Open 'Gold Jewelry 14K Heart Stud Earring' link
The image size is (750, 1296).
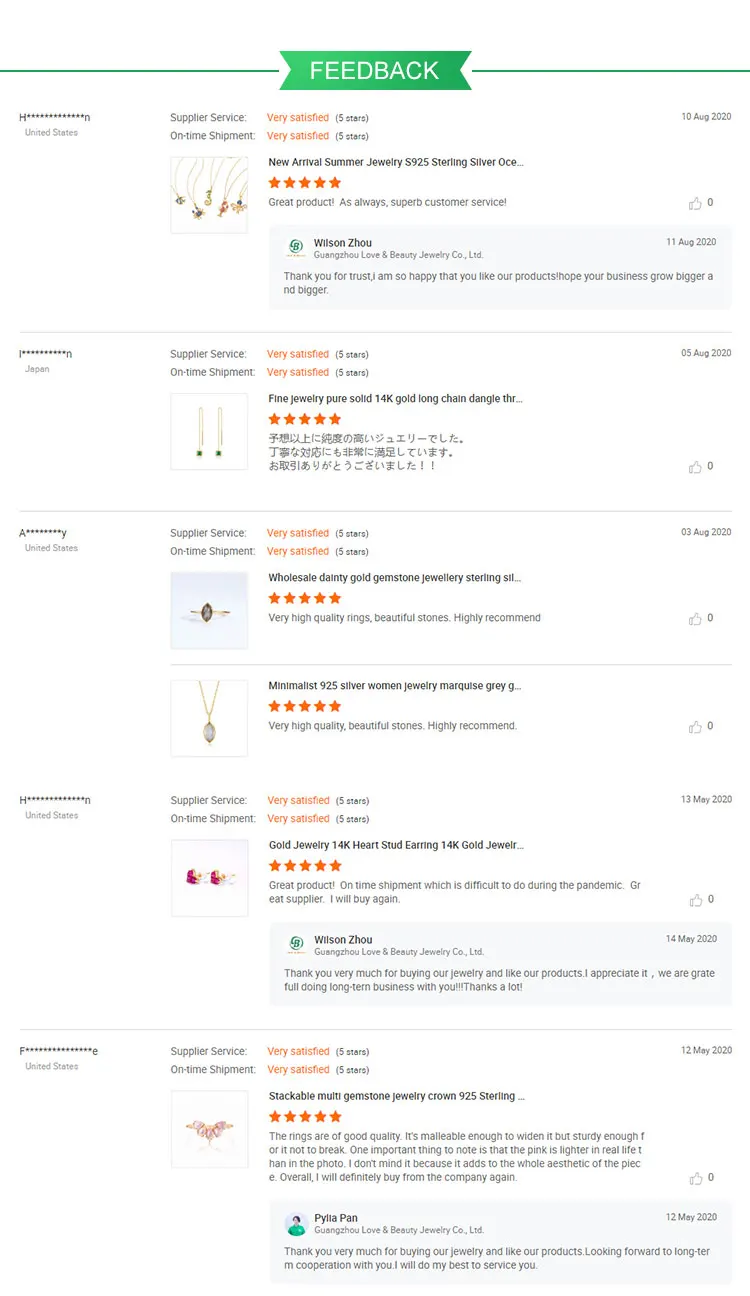(x=395, y=845)
